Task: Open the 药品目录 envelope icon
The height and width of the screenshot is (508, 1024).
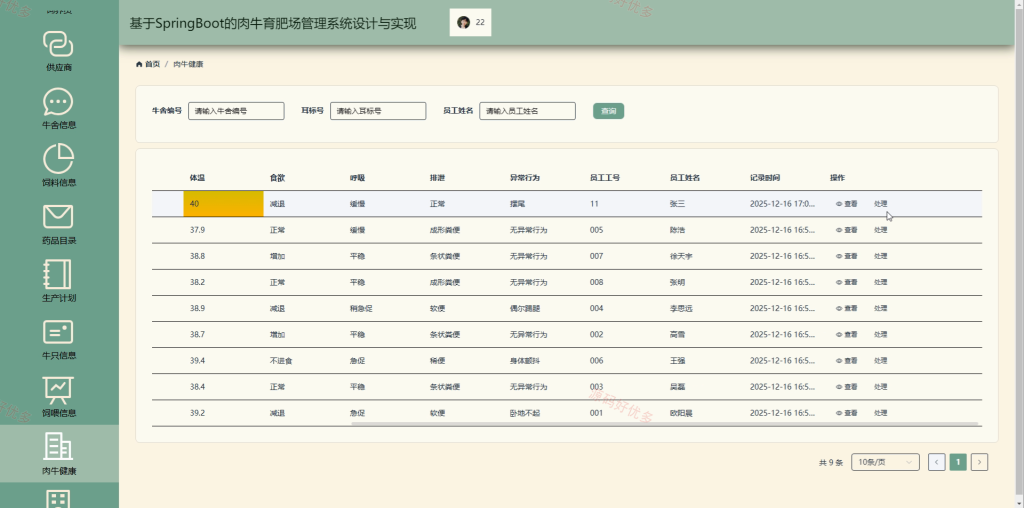Action: 58,217
